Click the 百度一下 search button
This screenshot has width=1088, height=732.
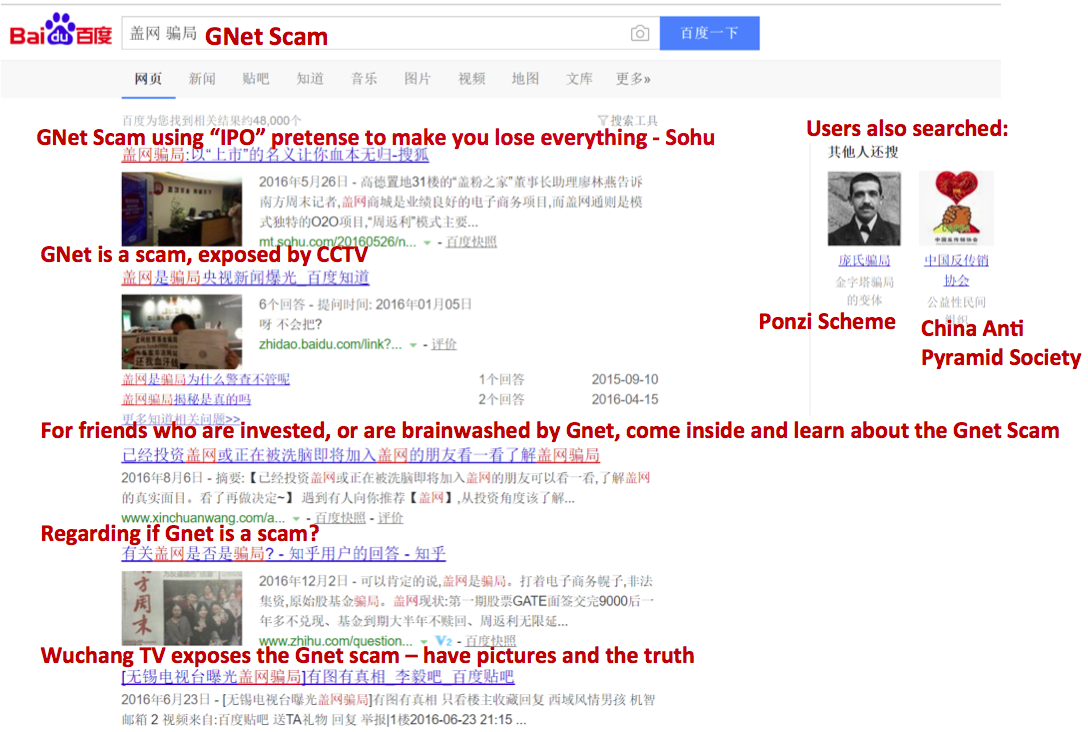[x=709, y=33]
